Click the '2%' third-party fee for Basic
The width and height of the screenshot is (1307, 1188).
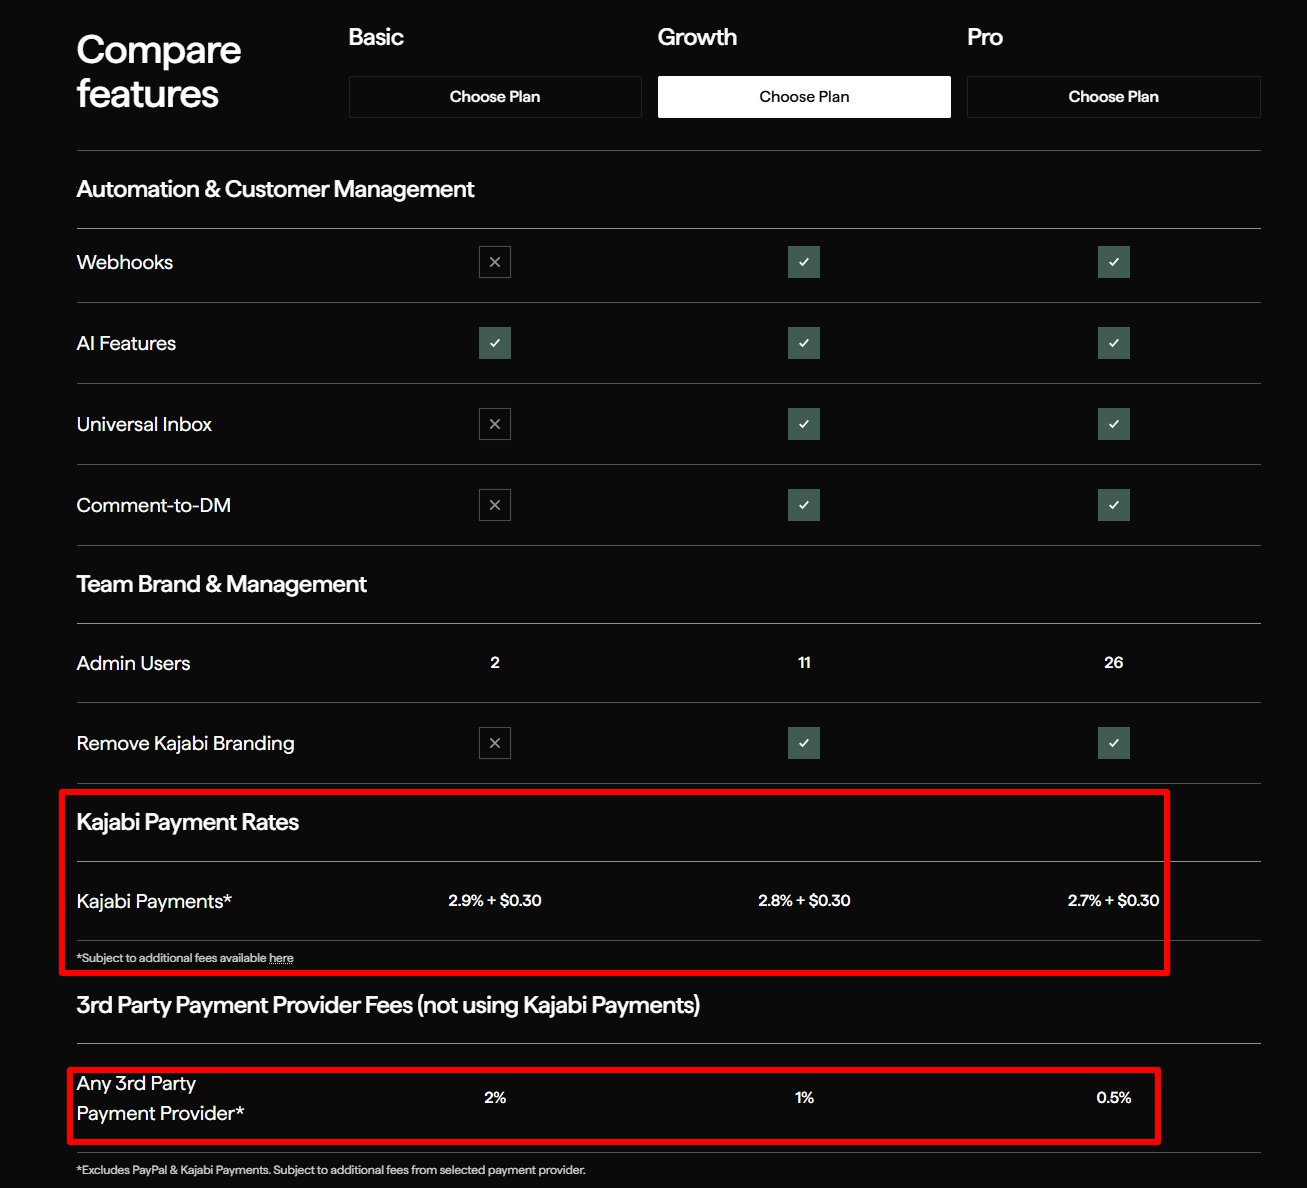(495, 1097)
